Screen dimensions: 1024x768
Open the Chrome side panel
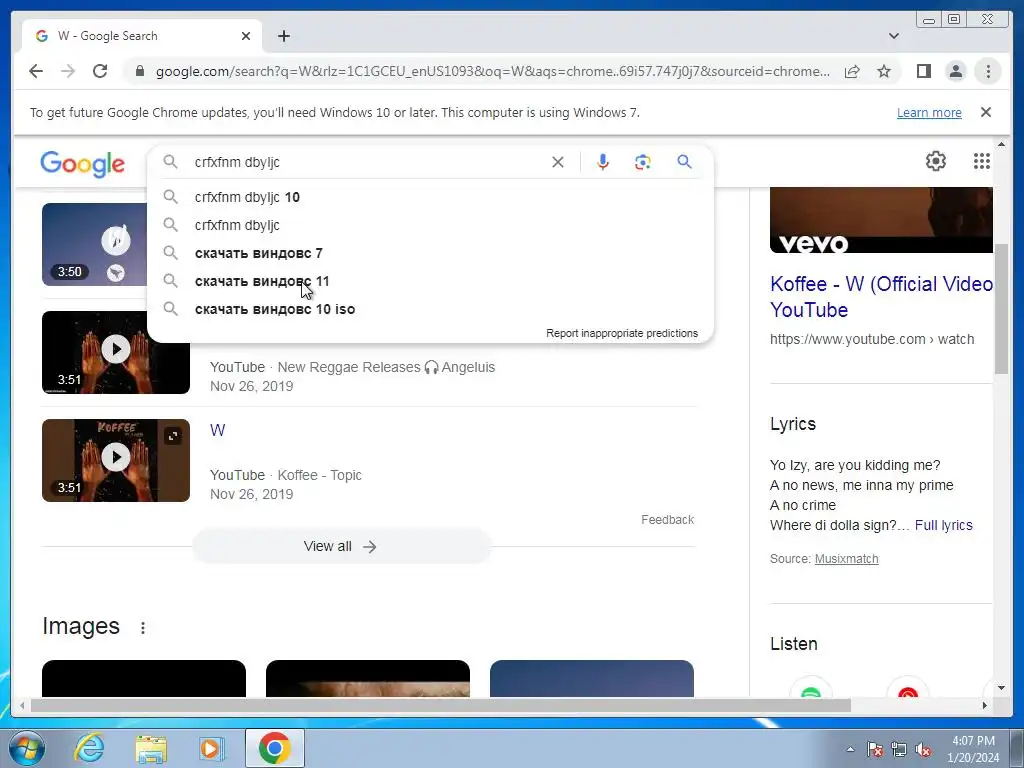pyautogui.click(x=923, y=71)
